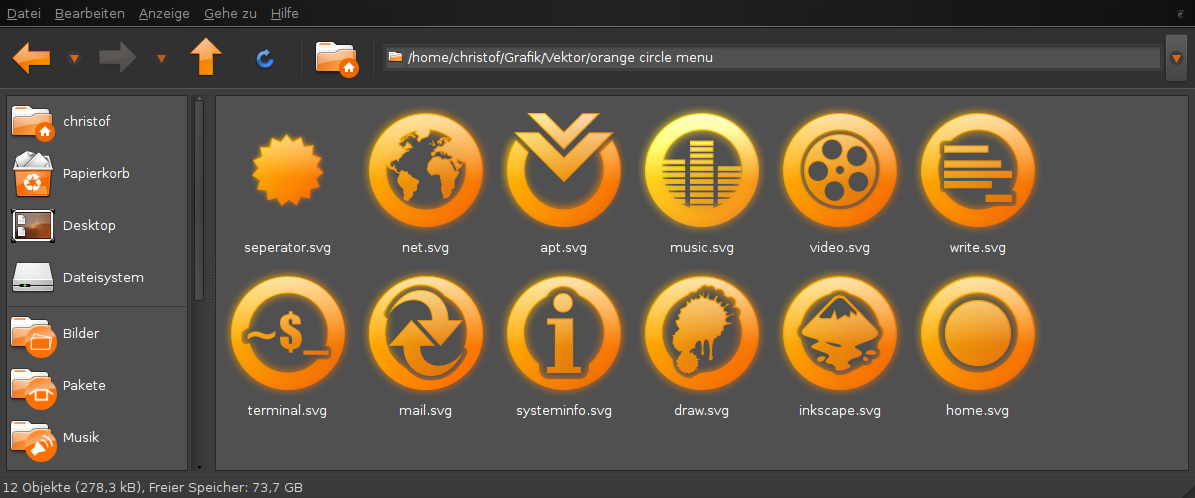Click the seperator.svg file name
This screenshot has height=498, width=1195.
tap(287, 248)
